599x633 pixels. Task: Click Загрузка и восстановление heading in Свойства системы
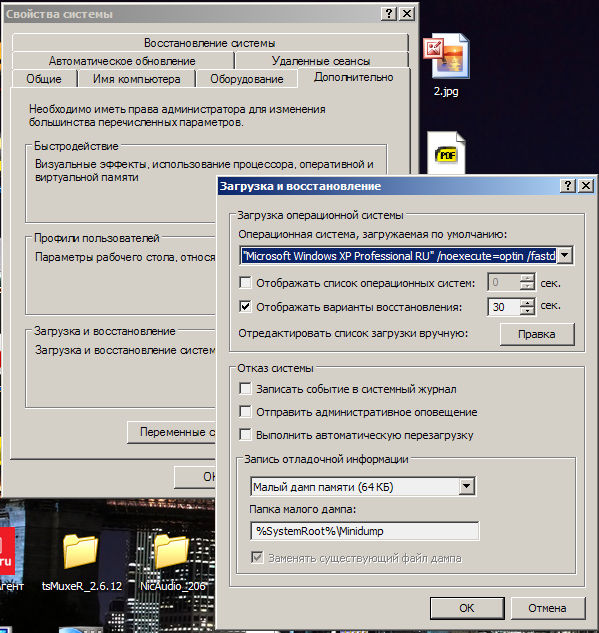[105, 331]
